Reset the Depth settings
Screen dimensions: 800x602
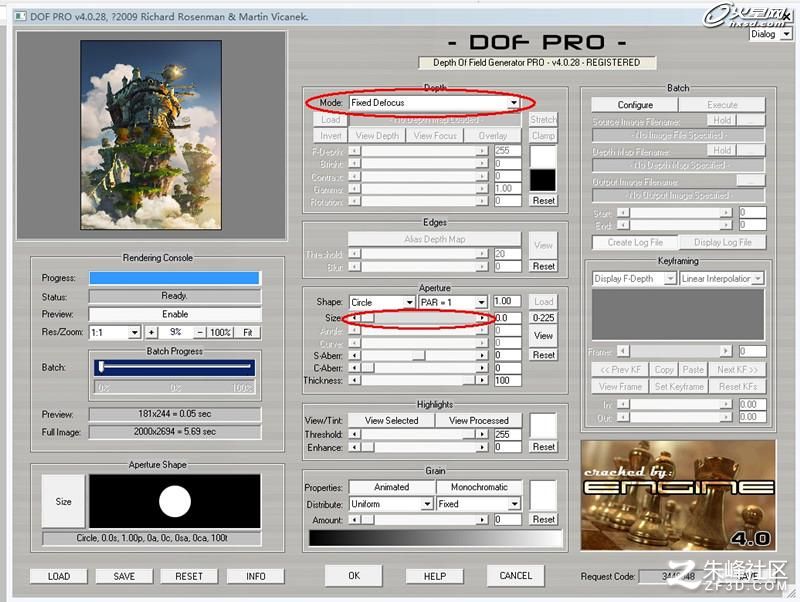[x=543, y=200]
